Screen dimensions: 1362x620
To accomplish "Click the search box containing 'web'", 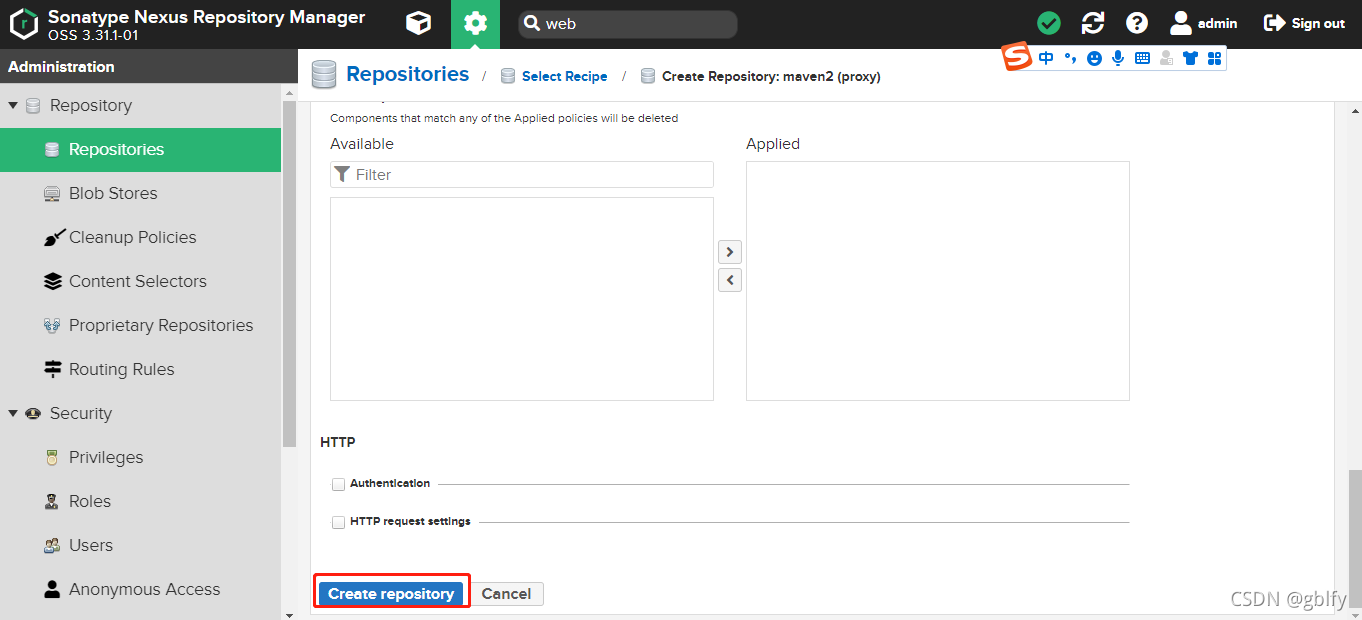I will [627, 24].
